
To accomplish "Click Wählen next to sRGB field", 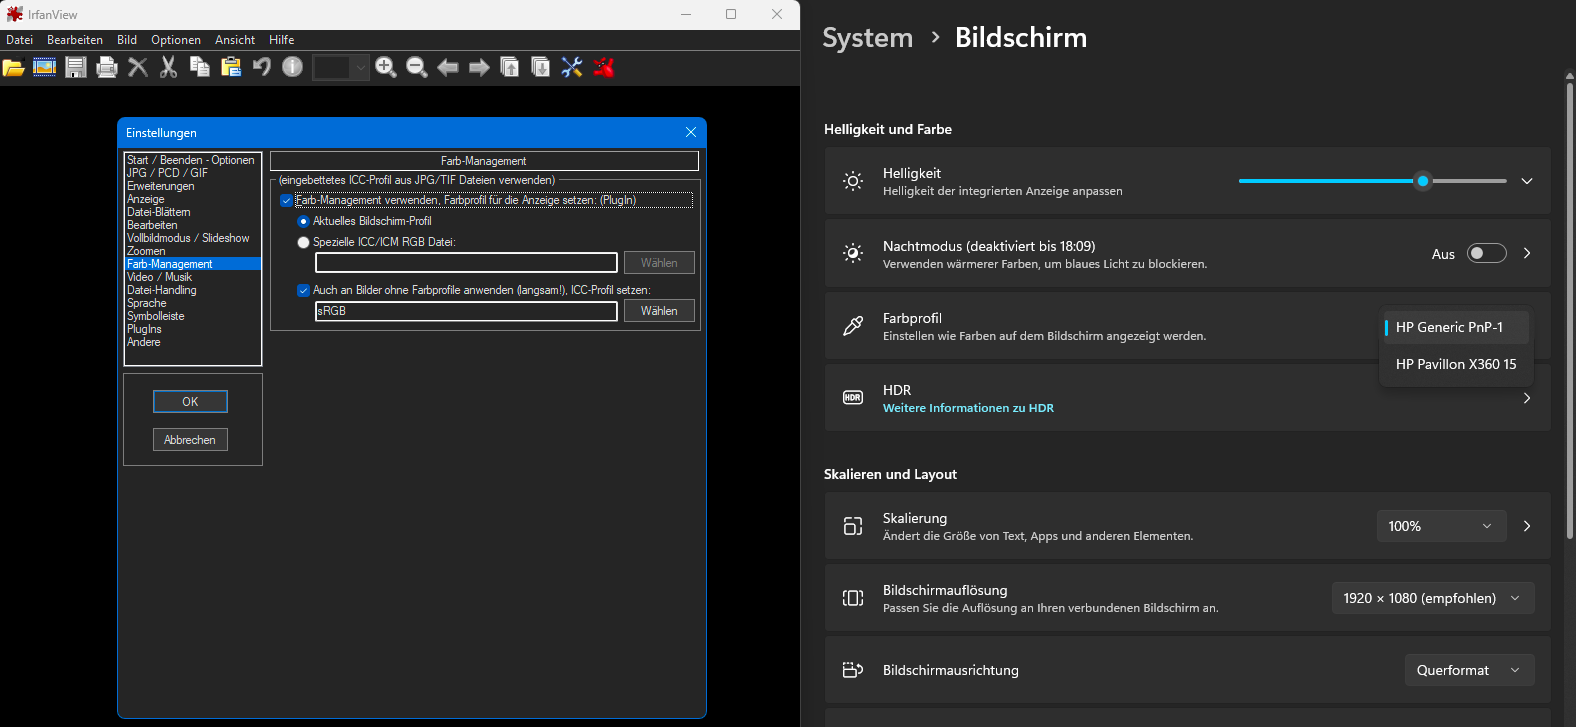I will click(659, 311).
